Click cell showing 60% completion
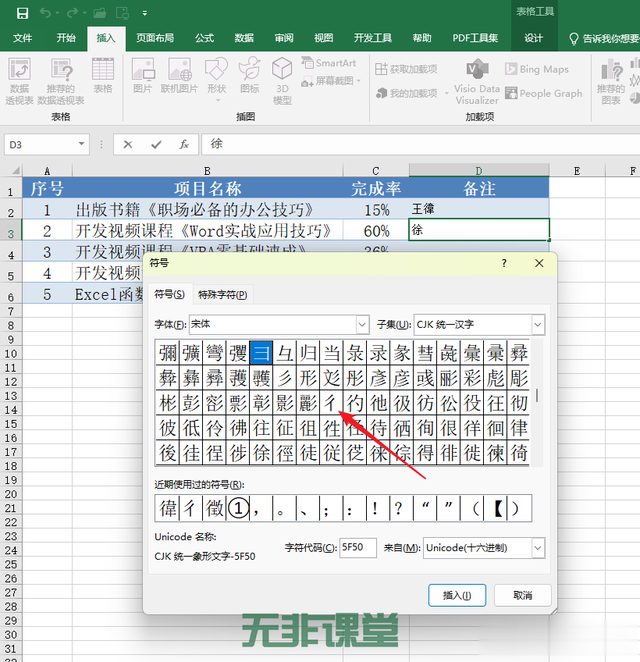Screen dimensions: 640x662 pyautogui.click(x=376, y=231)
